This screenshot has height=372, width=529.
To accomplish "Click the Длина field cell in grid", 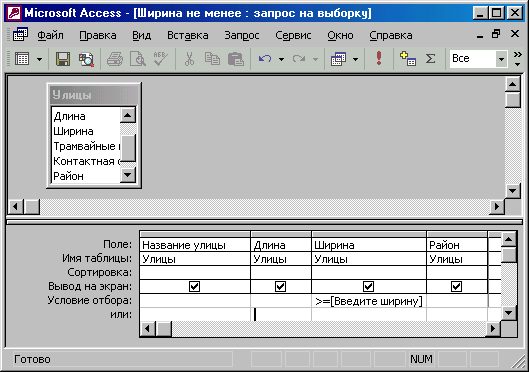I will pyautogui.click(x=281, y=245).
